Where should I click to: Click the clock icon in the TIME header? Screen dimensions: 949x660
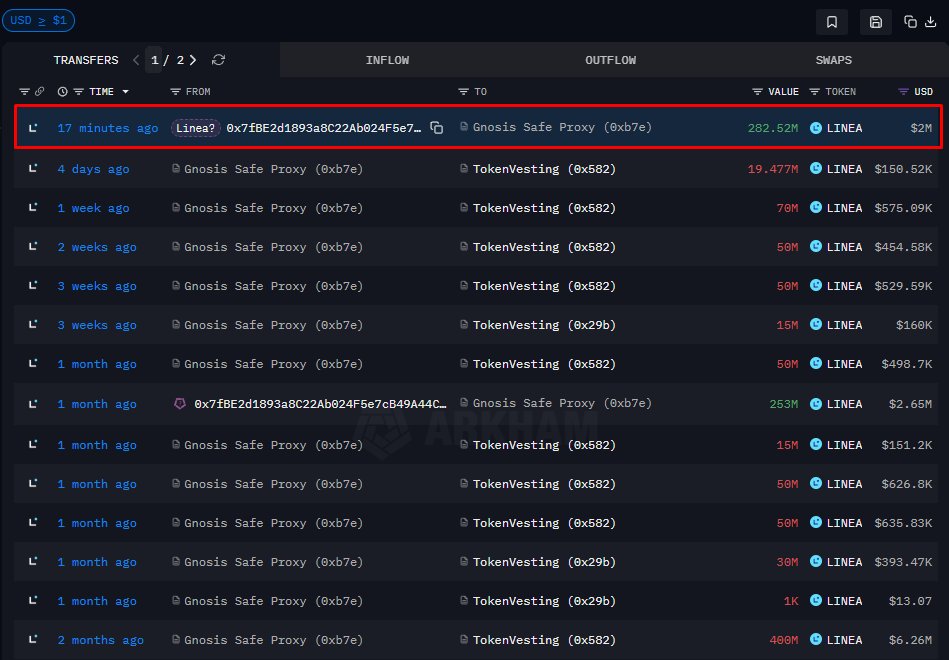(x=62, y=91)
